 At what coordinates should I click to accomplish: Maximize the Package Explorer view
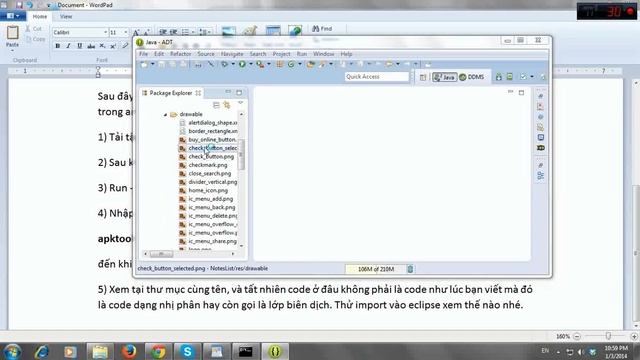click(239, 92)
